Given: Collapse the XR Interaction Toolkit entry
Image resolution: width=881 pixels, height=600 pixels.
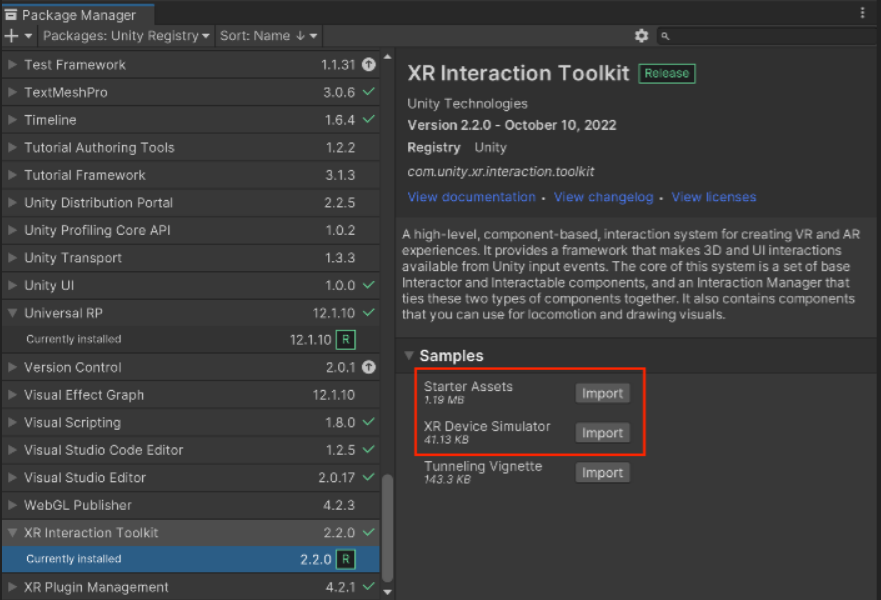Looking at the screenshot, I should click(x=10, y=532).
